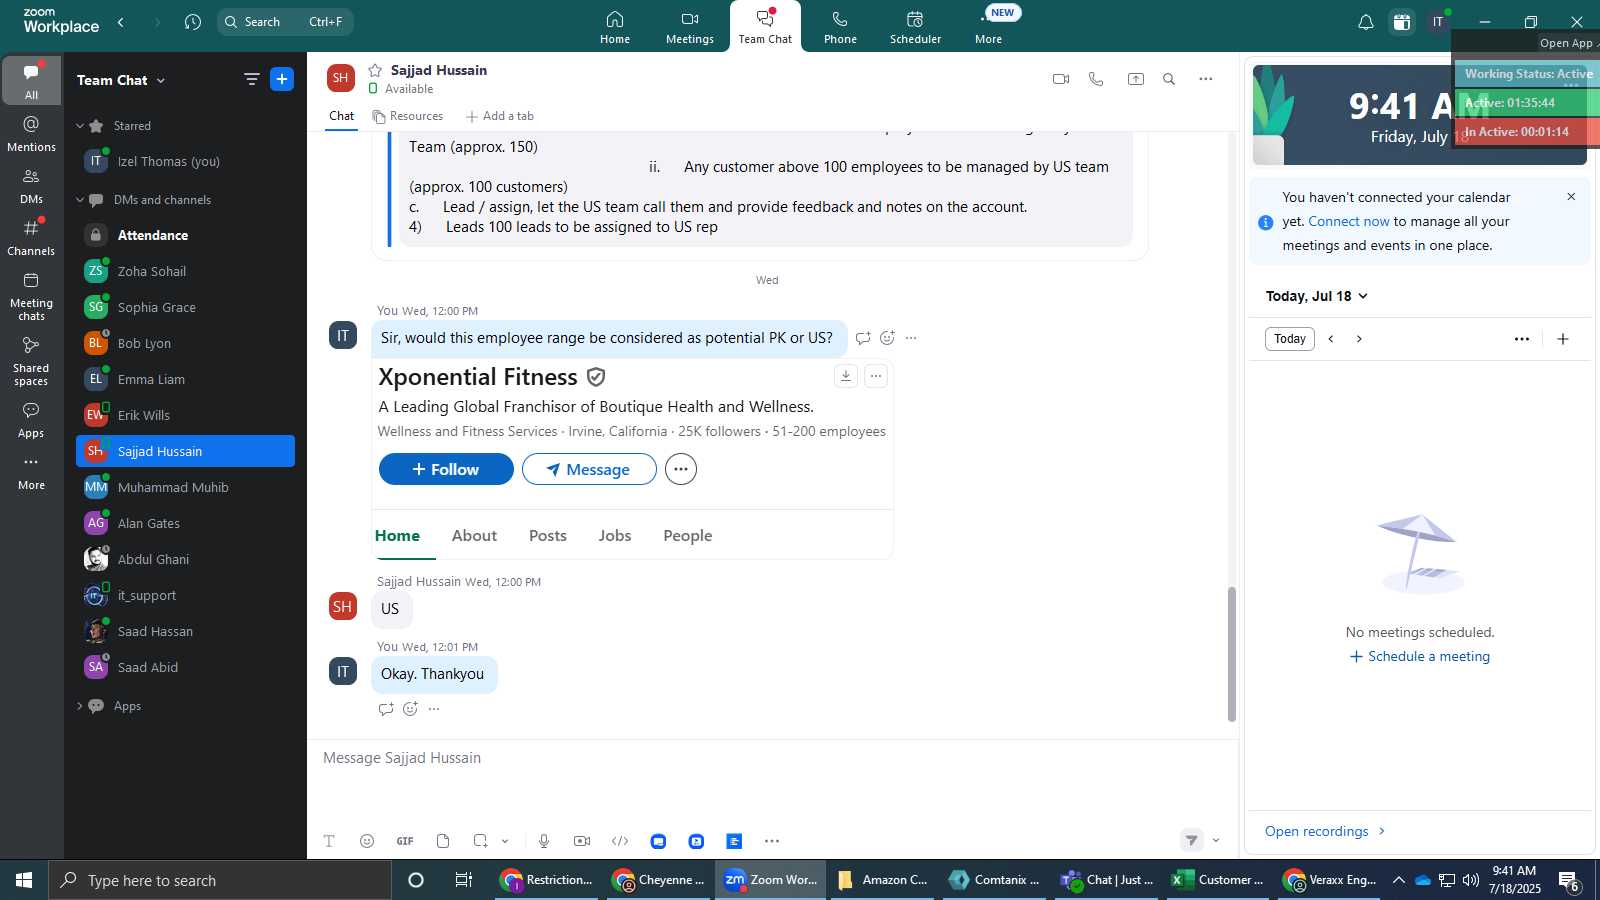Collapse the Starred section
The image size is (1600, 900).
pos(80,126)
